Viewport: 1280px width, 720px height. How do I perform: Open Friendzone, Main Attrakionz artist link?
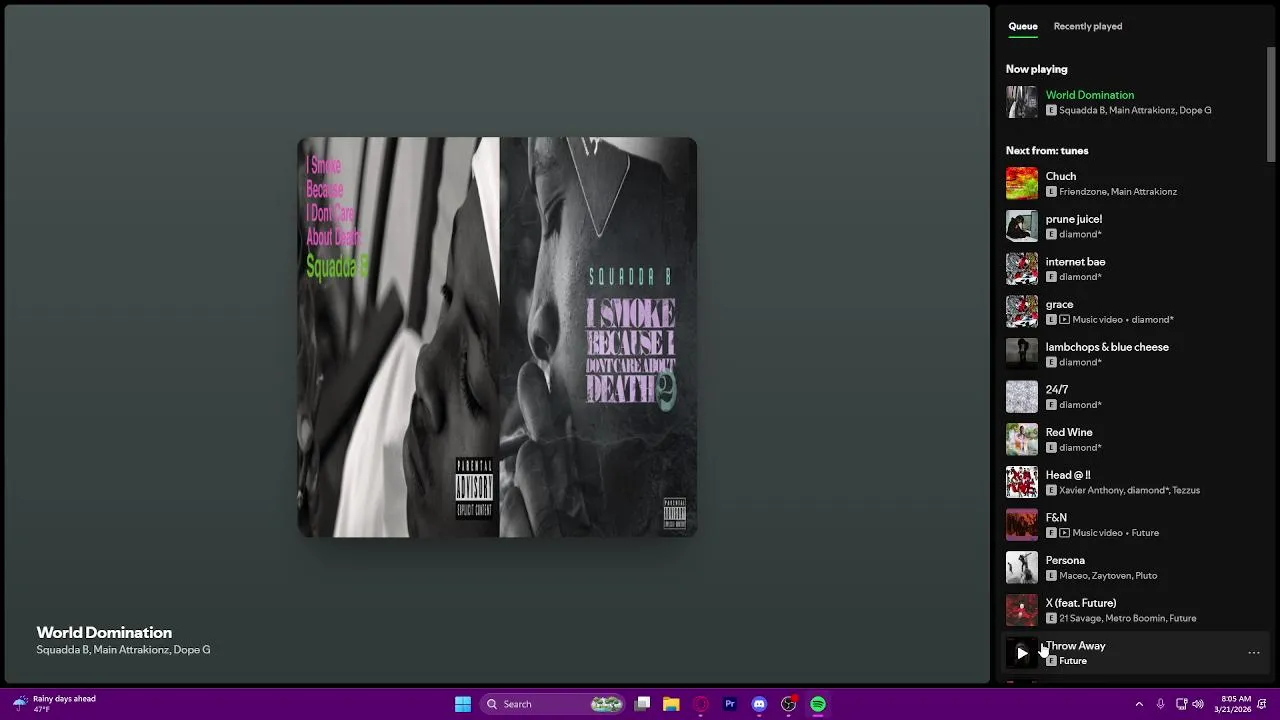tap(1118, 192)
